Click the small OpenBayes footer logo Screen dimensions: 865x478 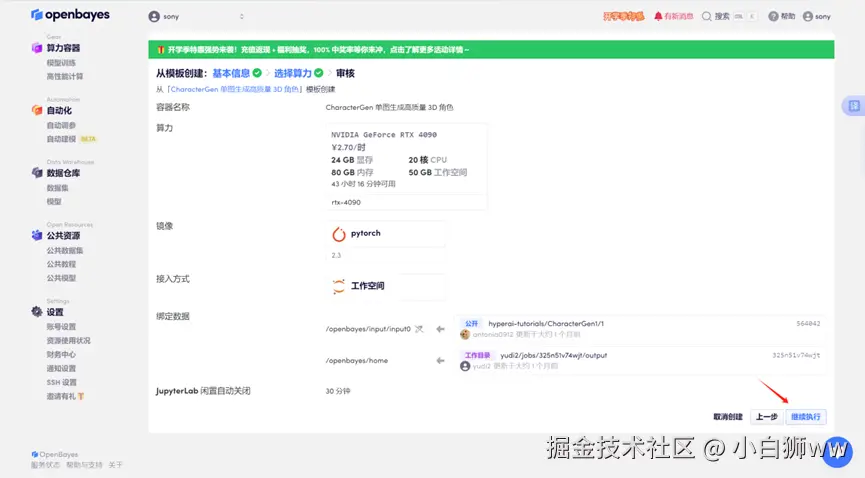[35, 454]
